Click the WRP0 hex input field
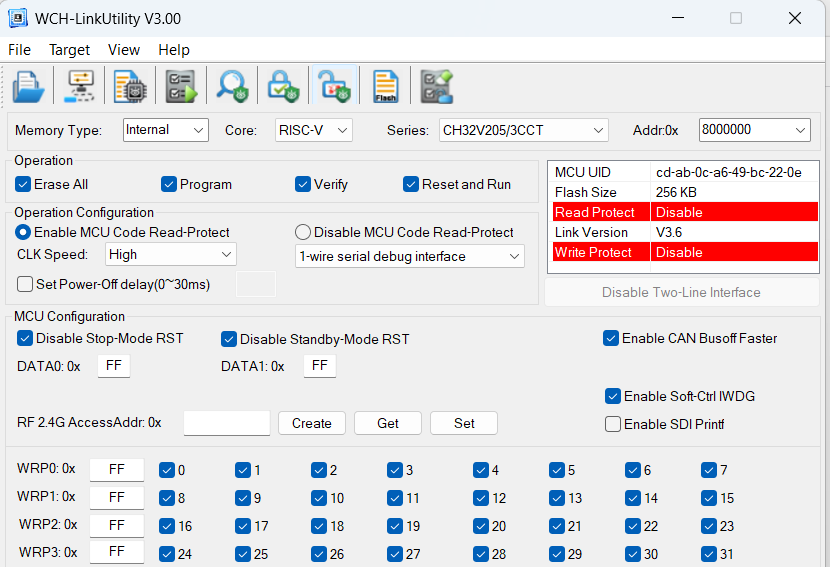This screenshot has height=567, width=830. coord(116,470)
